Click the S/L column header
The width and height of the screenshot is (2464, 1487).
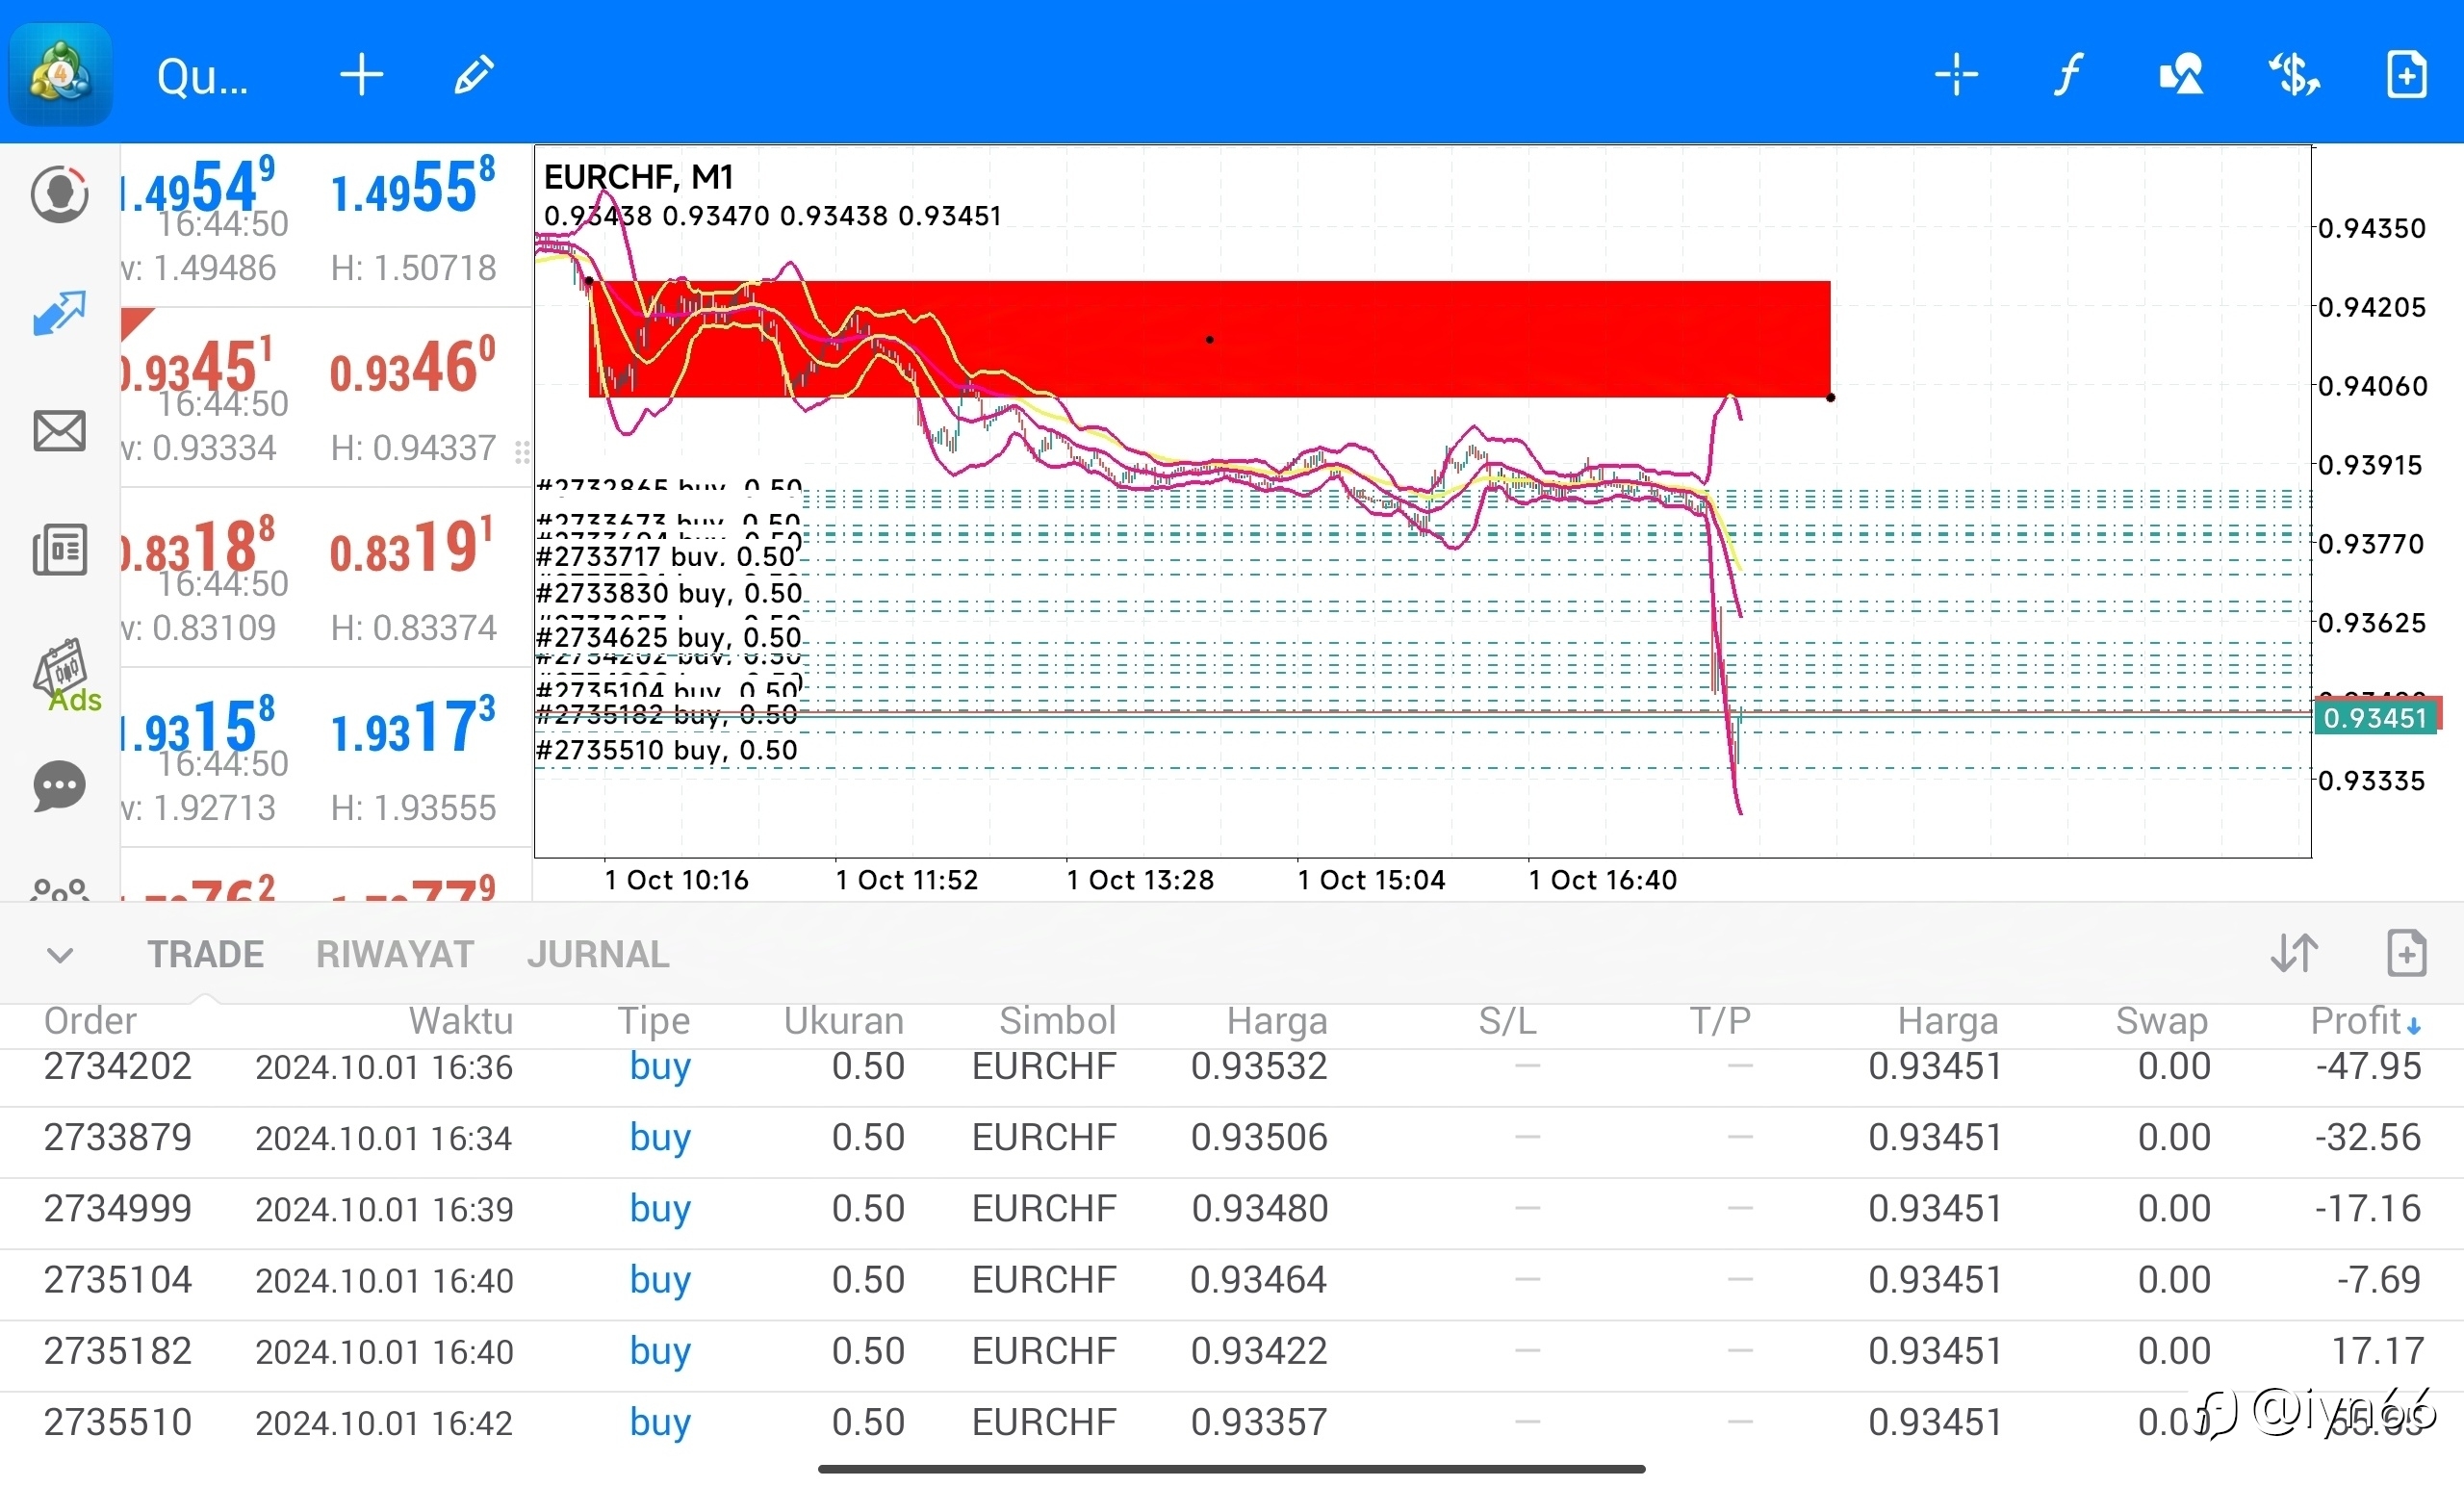coord(1507,1021)
